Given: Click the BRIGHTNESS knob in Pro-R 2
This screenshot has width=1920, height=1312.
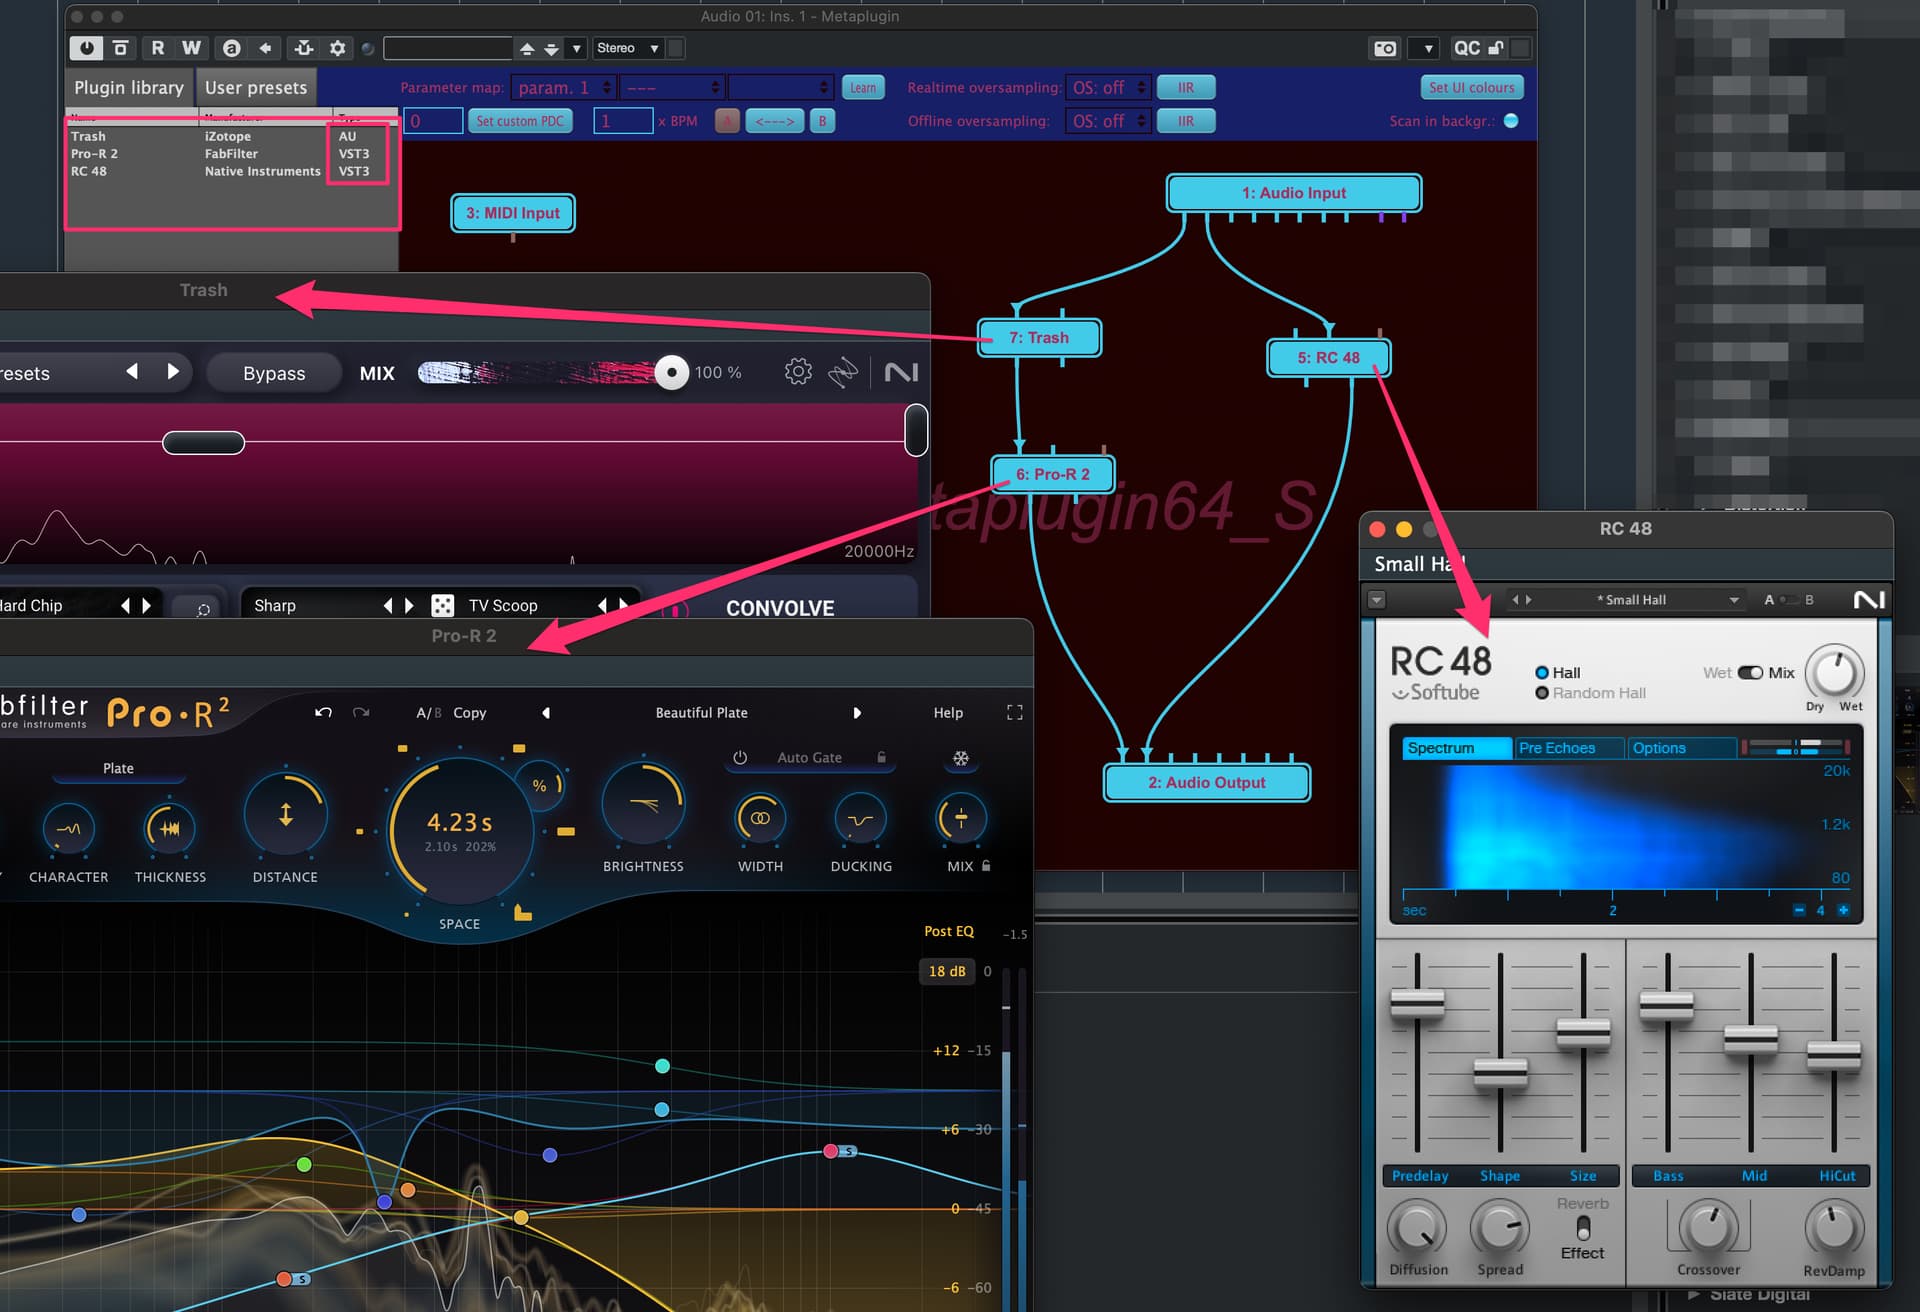Looking at the screenshot, I should click(x=643, y=805).
